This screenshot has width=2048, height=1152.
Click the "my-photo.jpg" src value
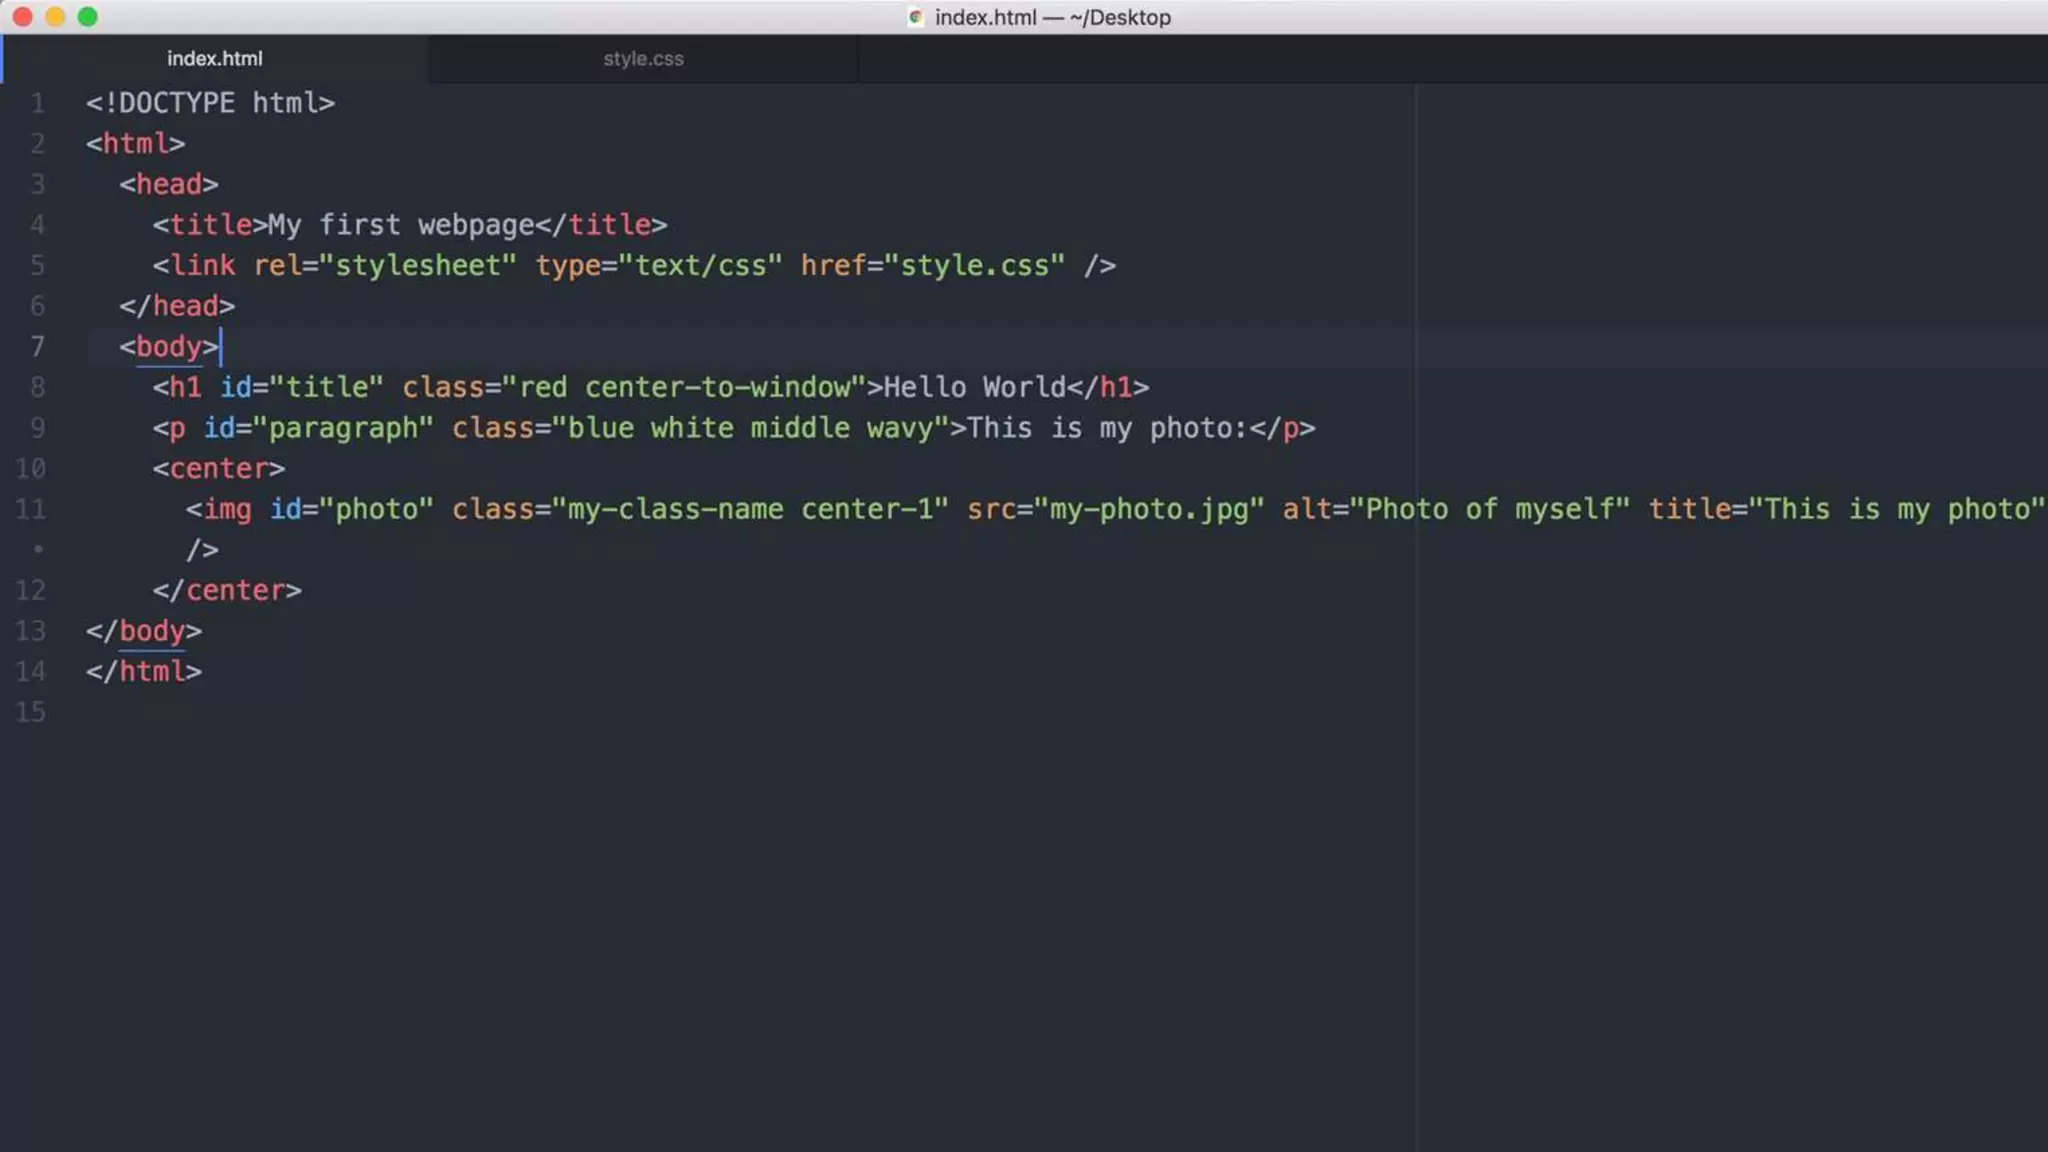tap(1149, 509)
